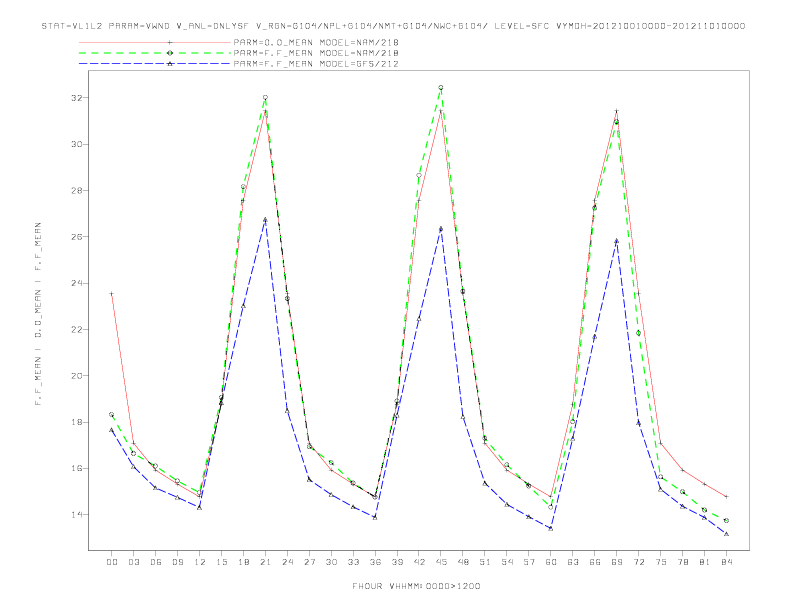Click the plus marker on the red legend line
Screen dimensions: 792x612
(170, 42)
